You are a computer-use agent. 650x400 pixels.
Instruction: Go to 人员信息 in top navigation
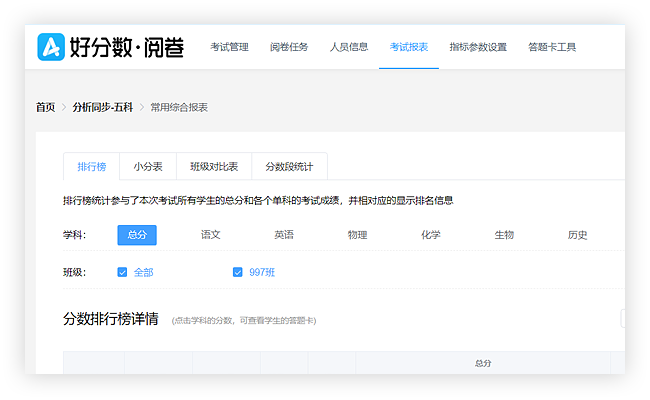coord(349,47)
